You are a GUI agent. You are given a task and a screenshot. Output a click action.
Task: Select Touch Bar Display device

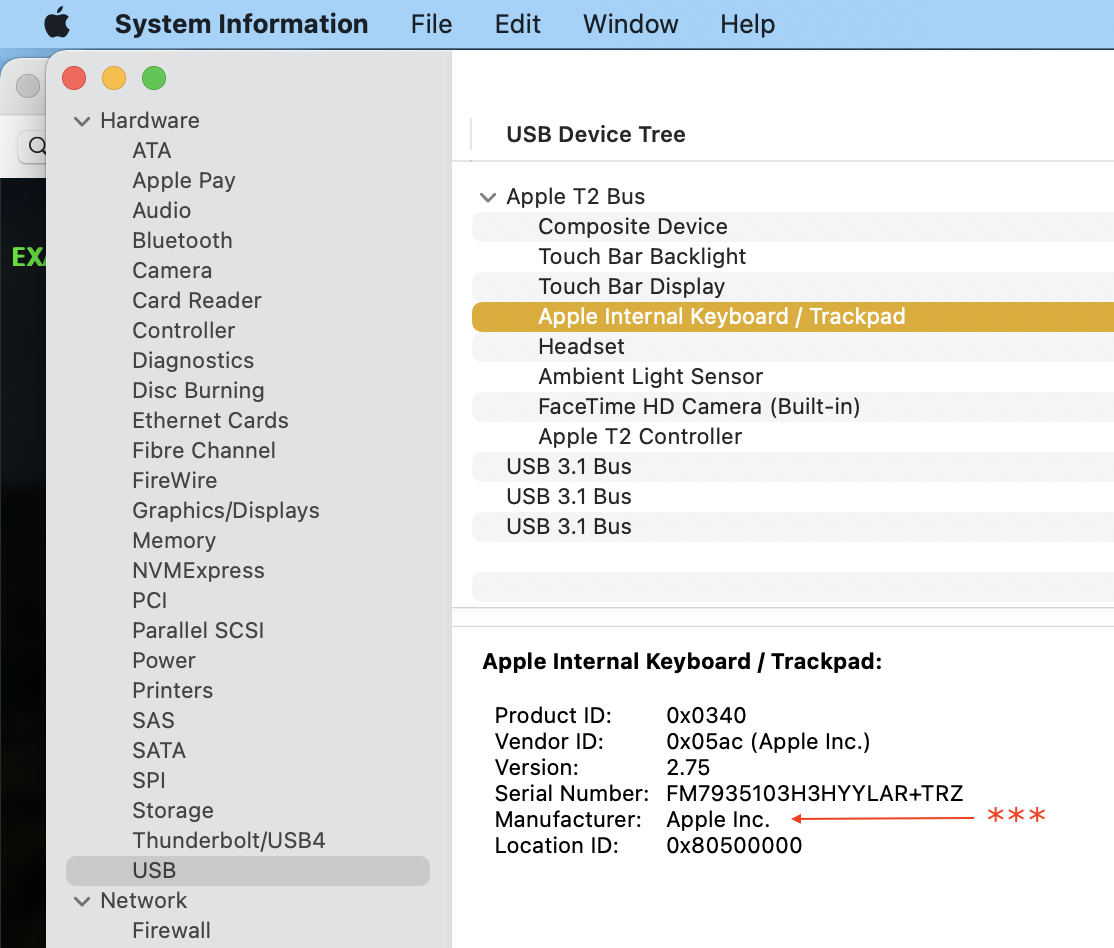tap(631, 286)
